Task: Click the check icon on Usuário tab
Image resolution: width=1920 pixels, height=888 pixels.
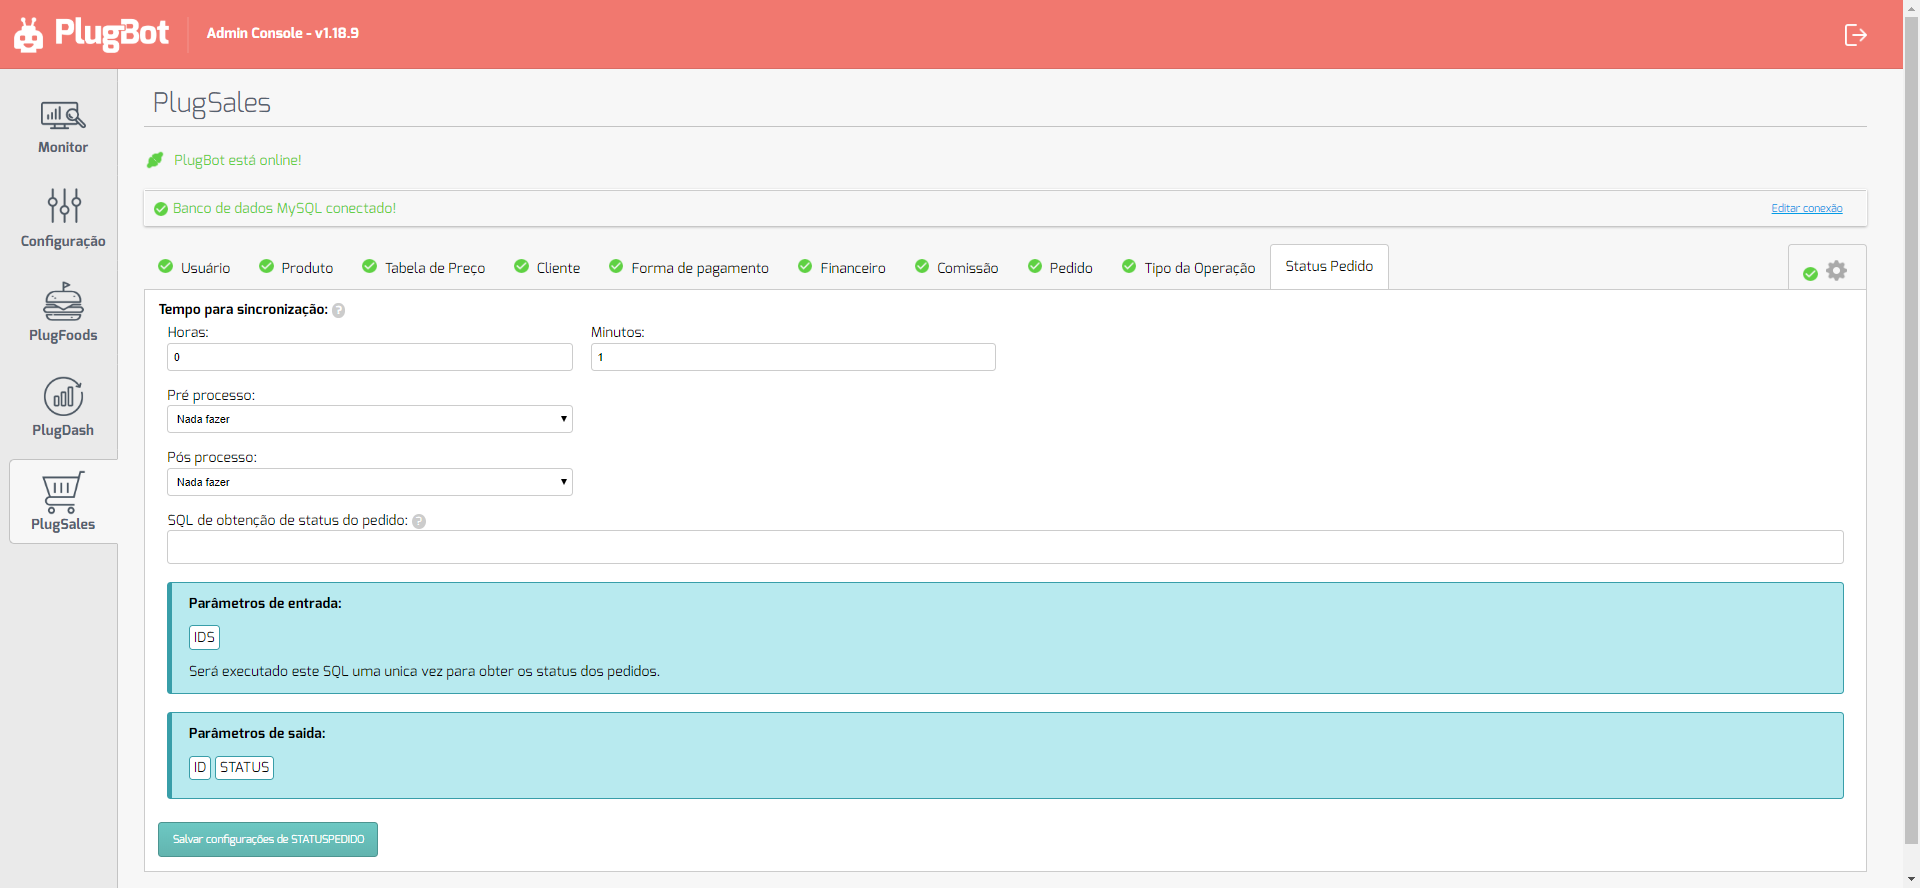Action: click(x=166, y=266)
